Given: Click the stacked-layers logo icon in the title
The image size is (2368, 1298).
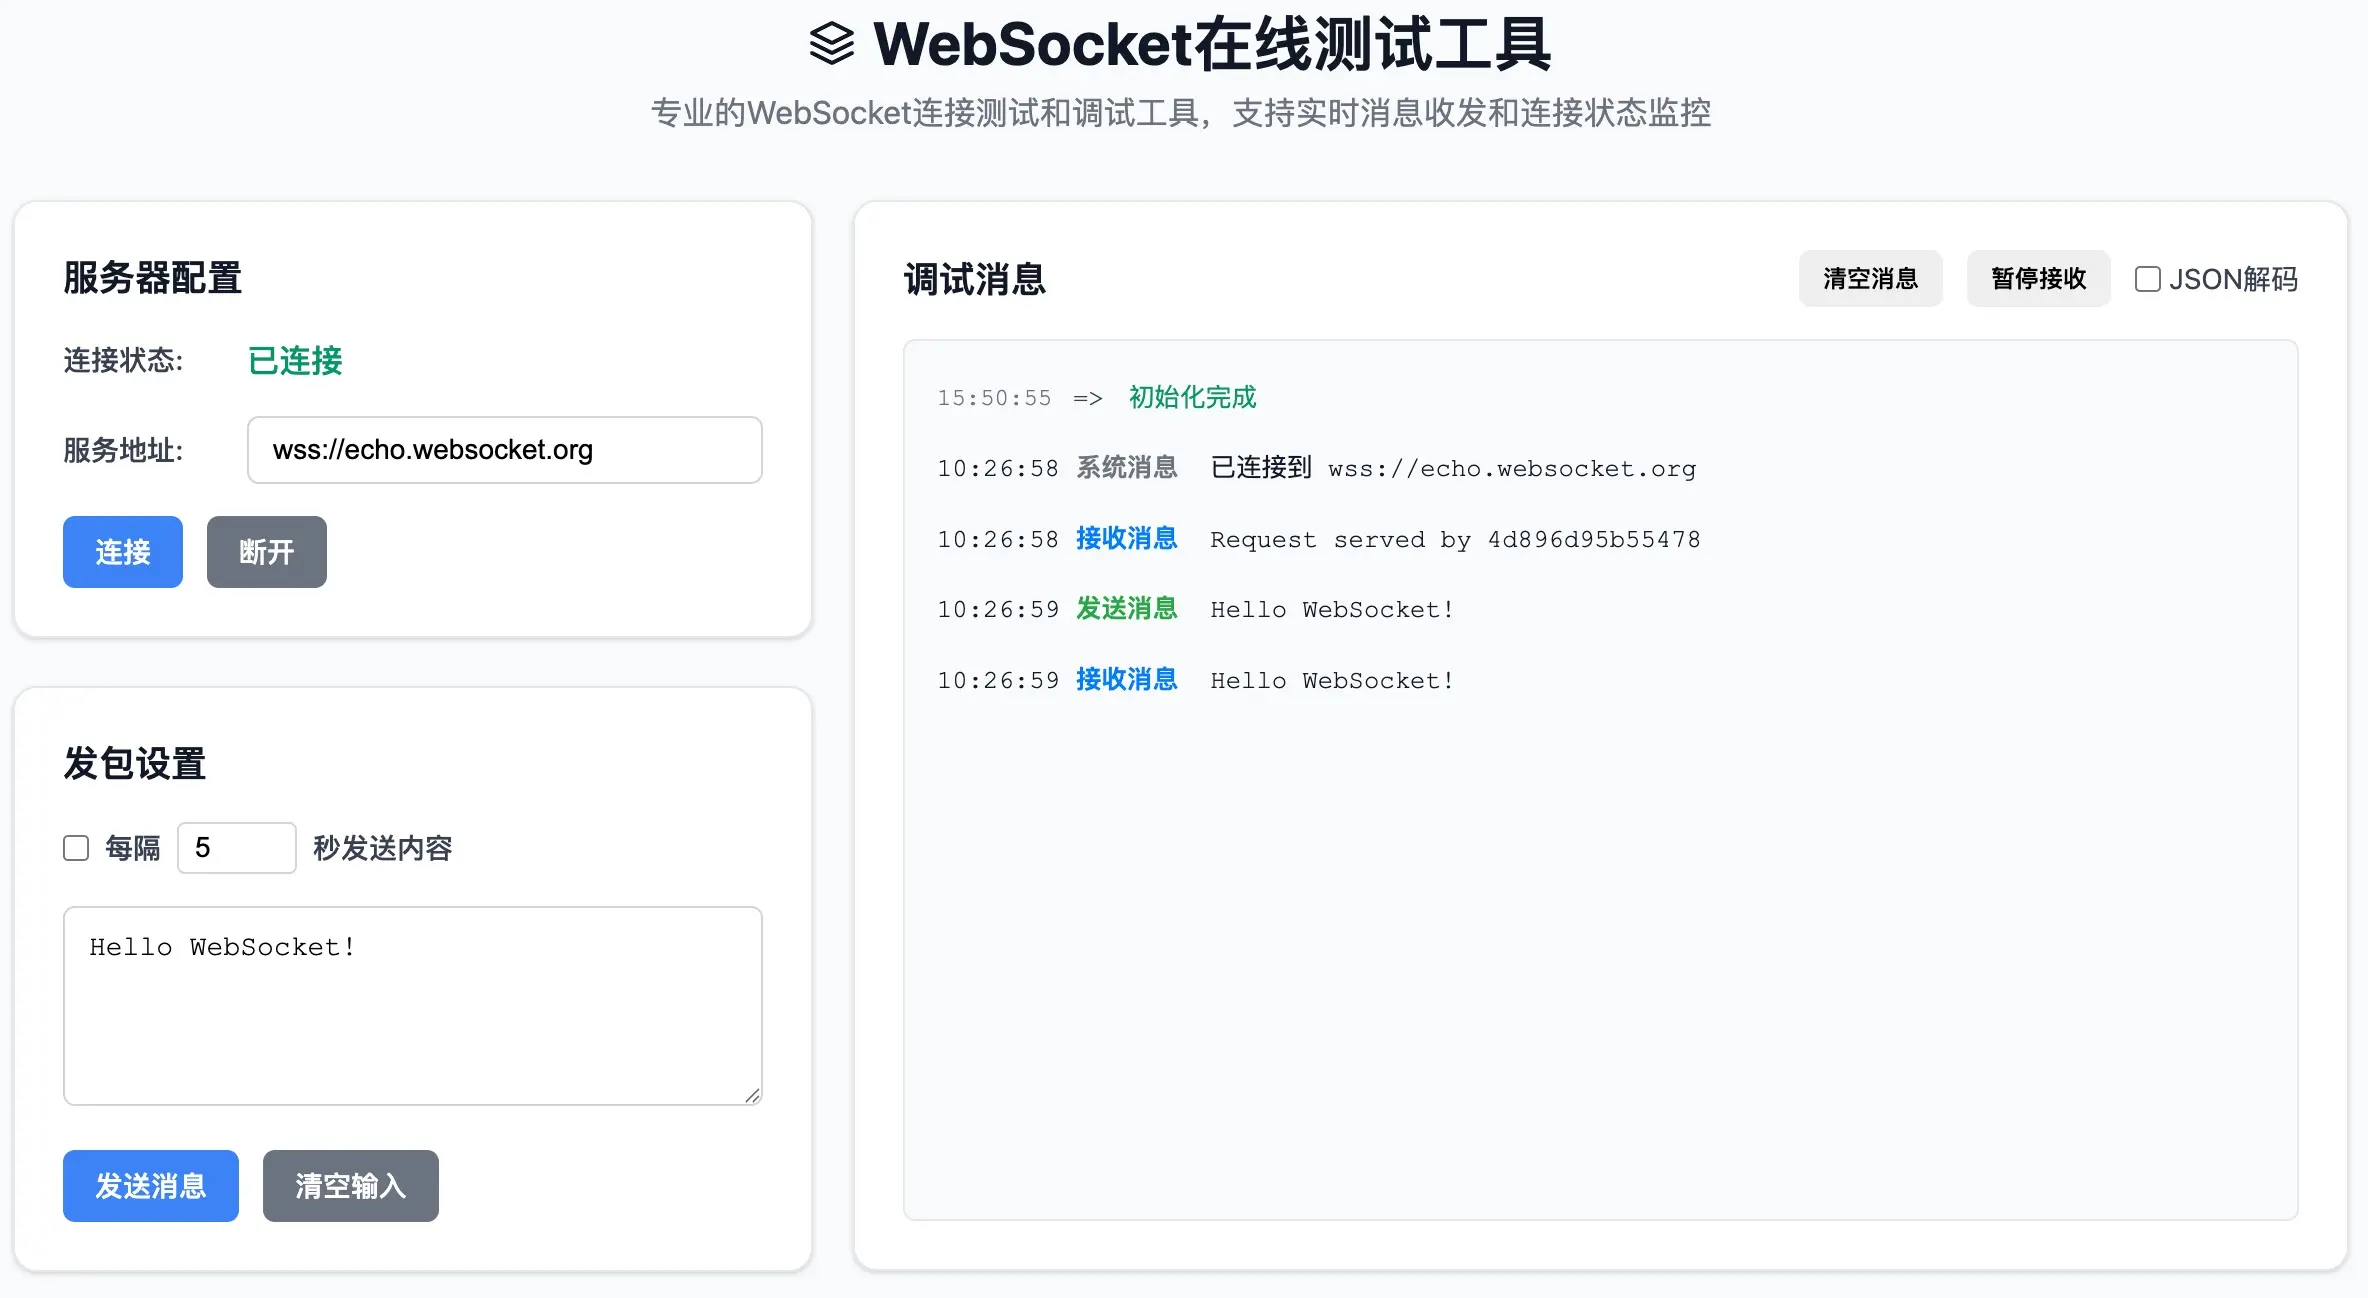Looking at the screenshot, I should (832, 44).
